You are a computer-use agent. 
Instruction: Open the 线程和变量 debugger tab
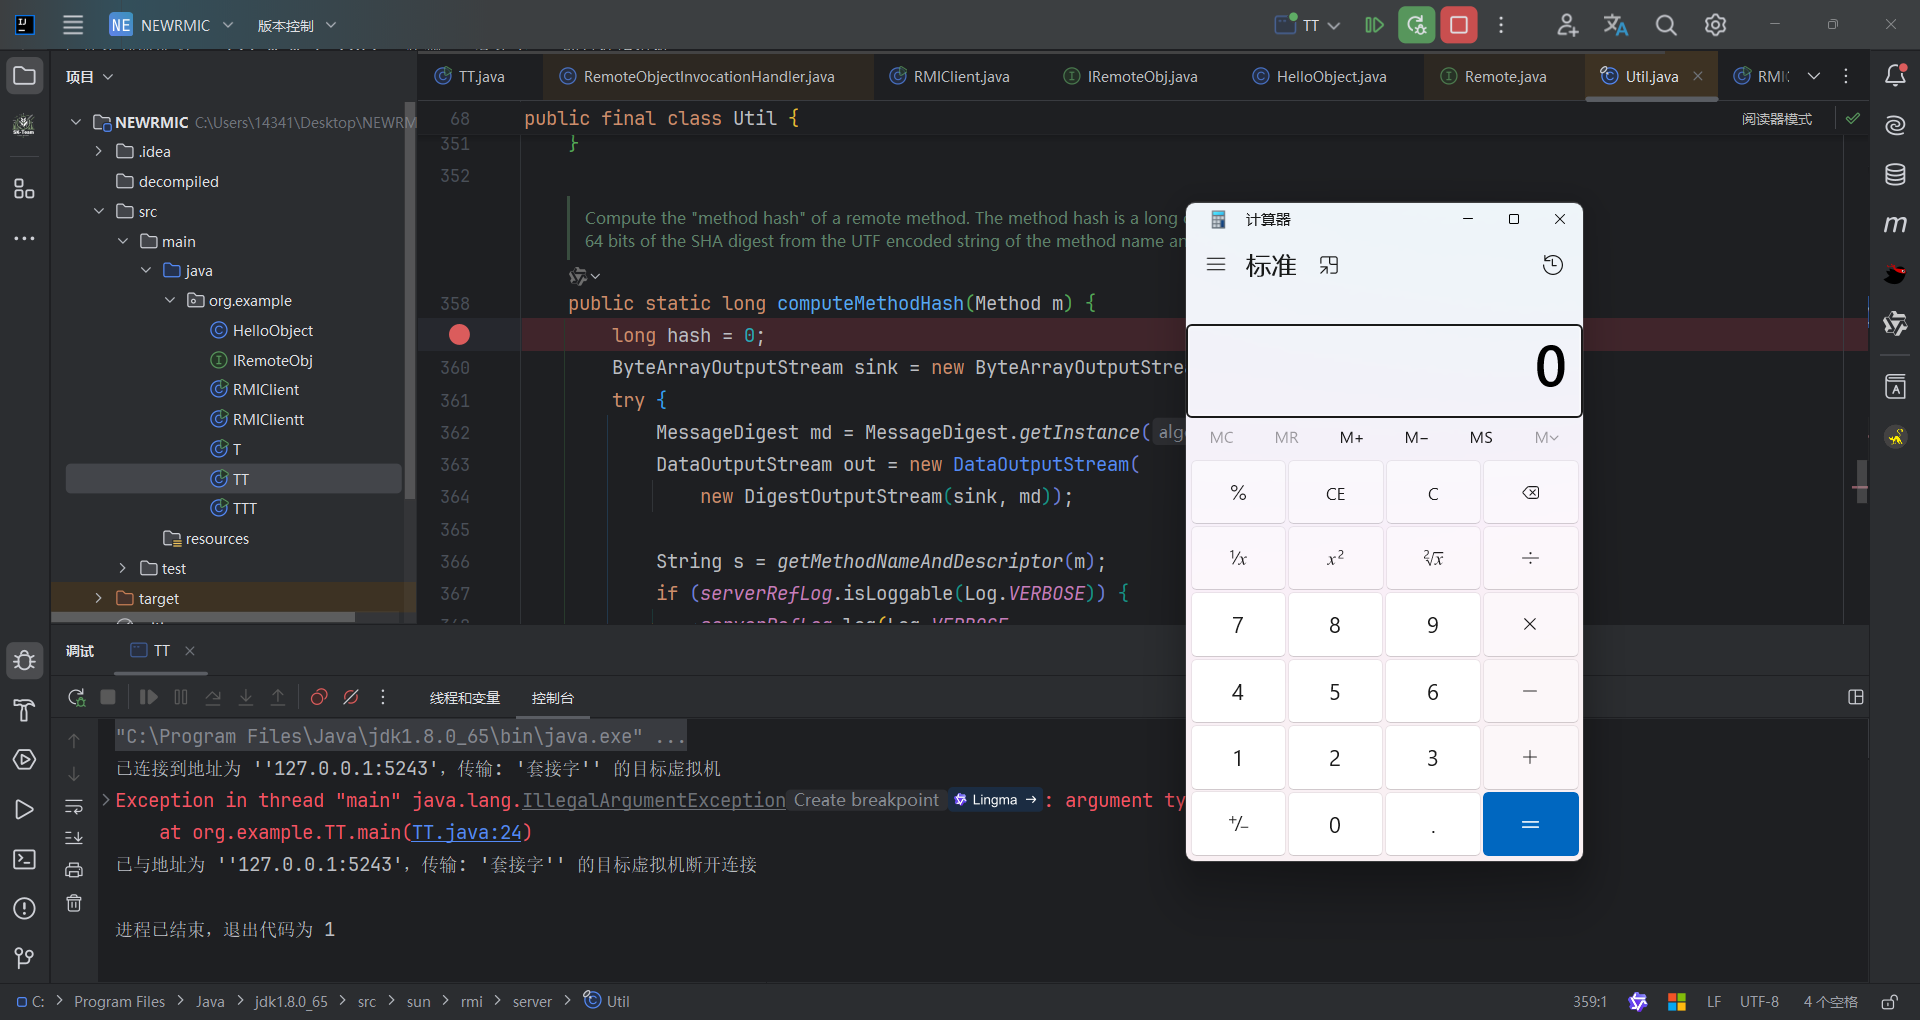point(465,698)
